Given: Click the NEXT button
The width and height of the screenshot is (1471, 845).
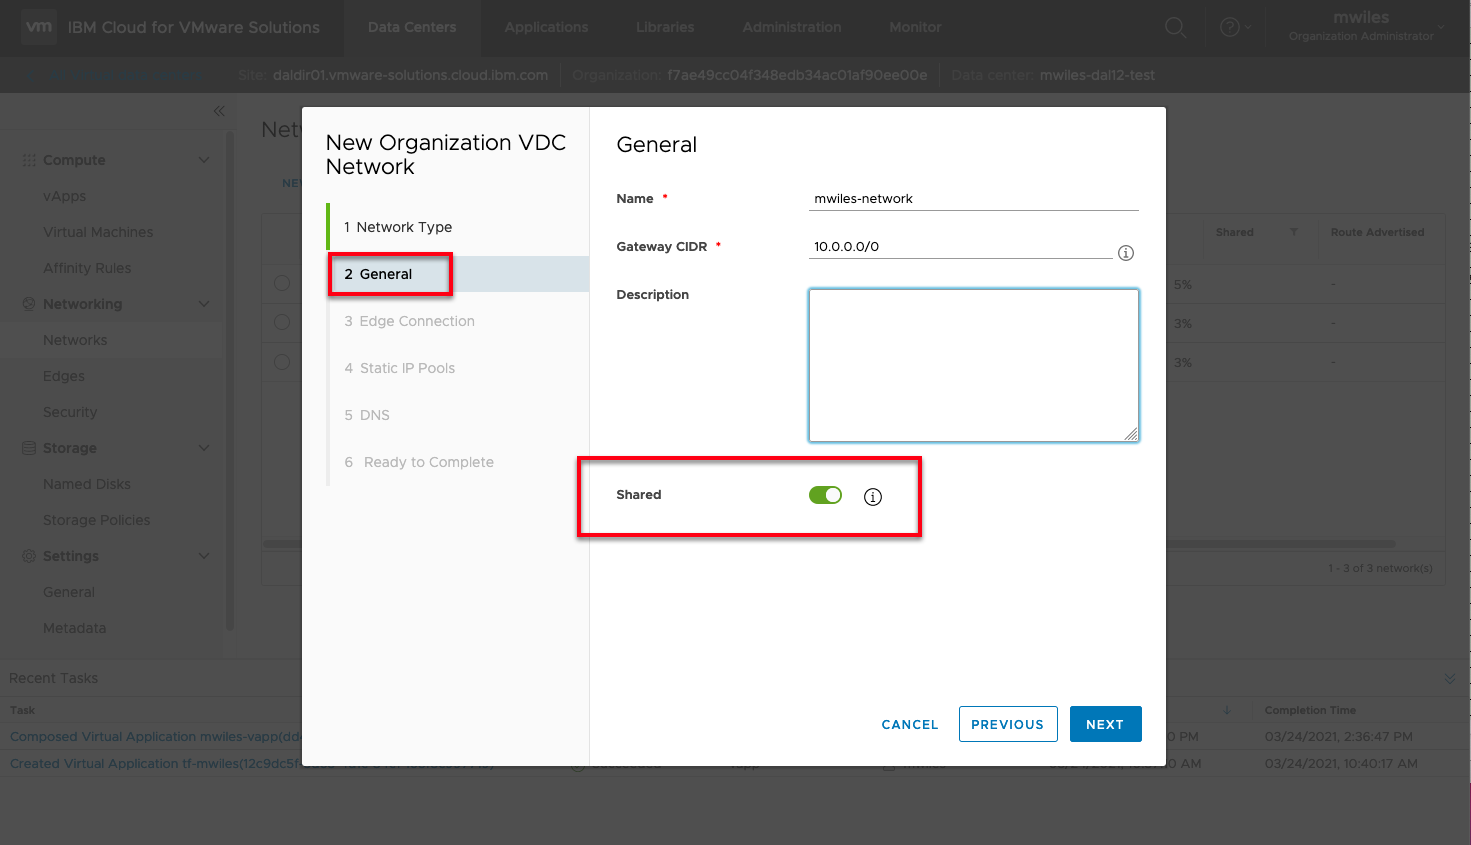Looking at the screenshot, I should [1105, 724].
